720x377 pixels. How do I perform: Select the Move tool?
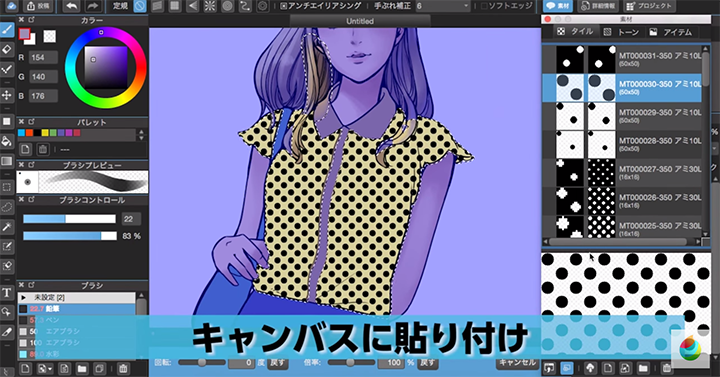[7, 95]
